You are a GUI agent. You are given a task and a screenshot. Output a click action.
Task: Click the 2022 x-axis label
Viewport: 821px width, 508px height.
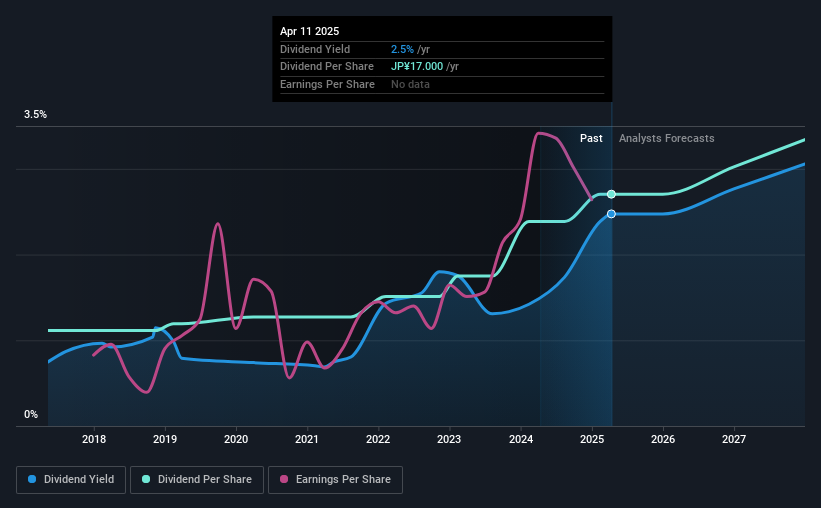coord(378,439)
